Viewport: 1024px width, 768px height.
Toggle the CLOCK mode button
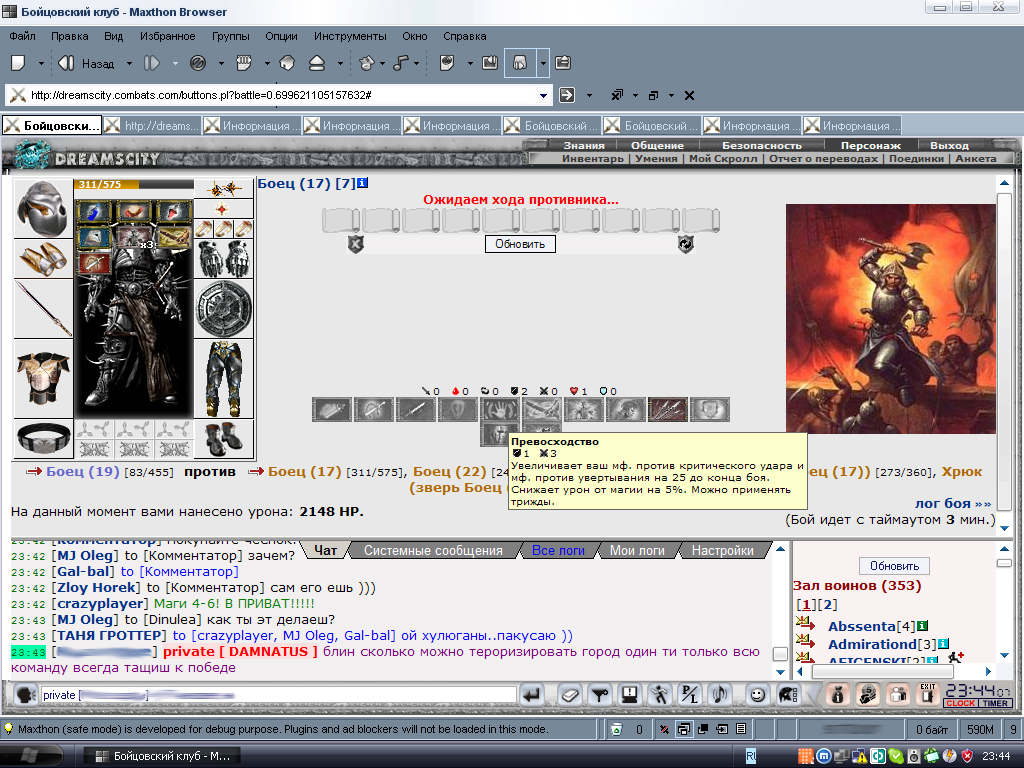tap(960, 703)
